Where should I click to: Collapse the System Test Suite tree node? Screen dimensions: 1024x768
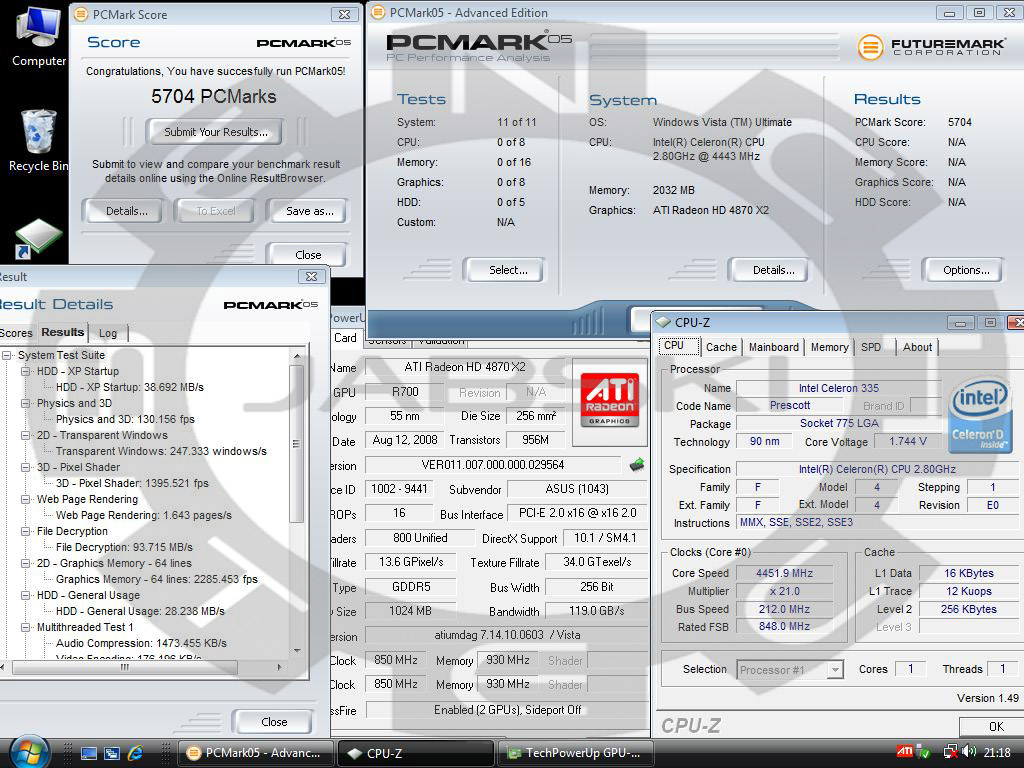pyautogui.click(x=7, y=355)
